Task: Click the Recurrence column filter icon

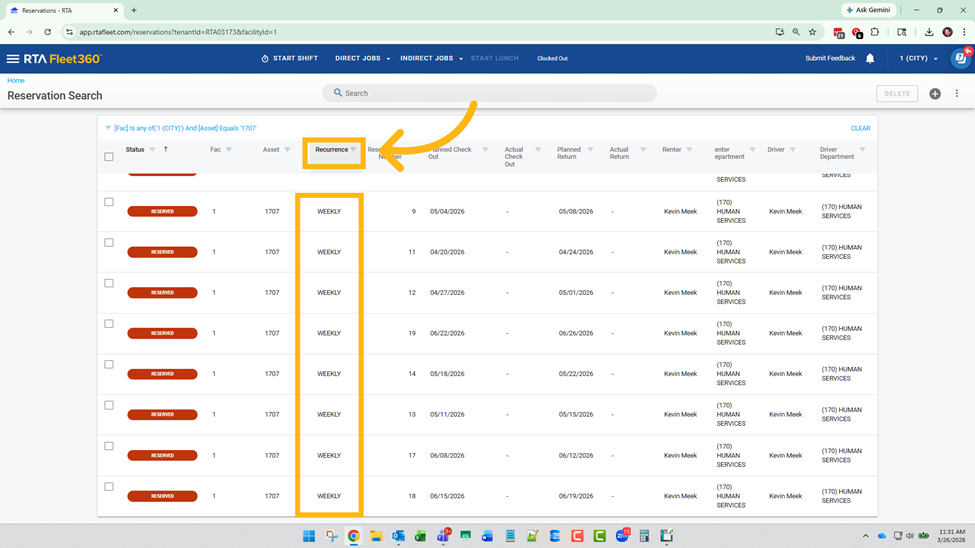Action: [x=353, y=150]
